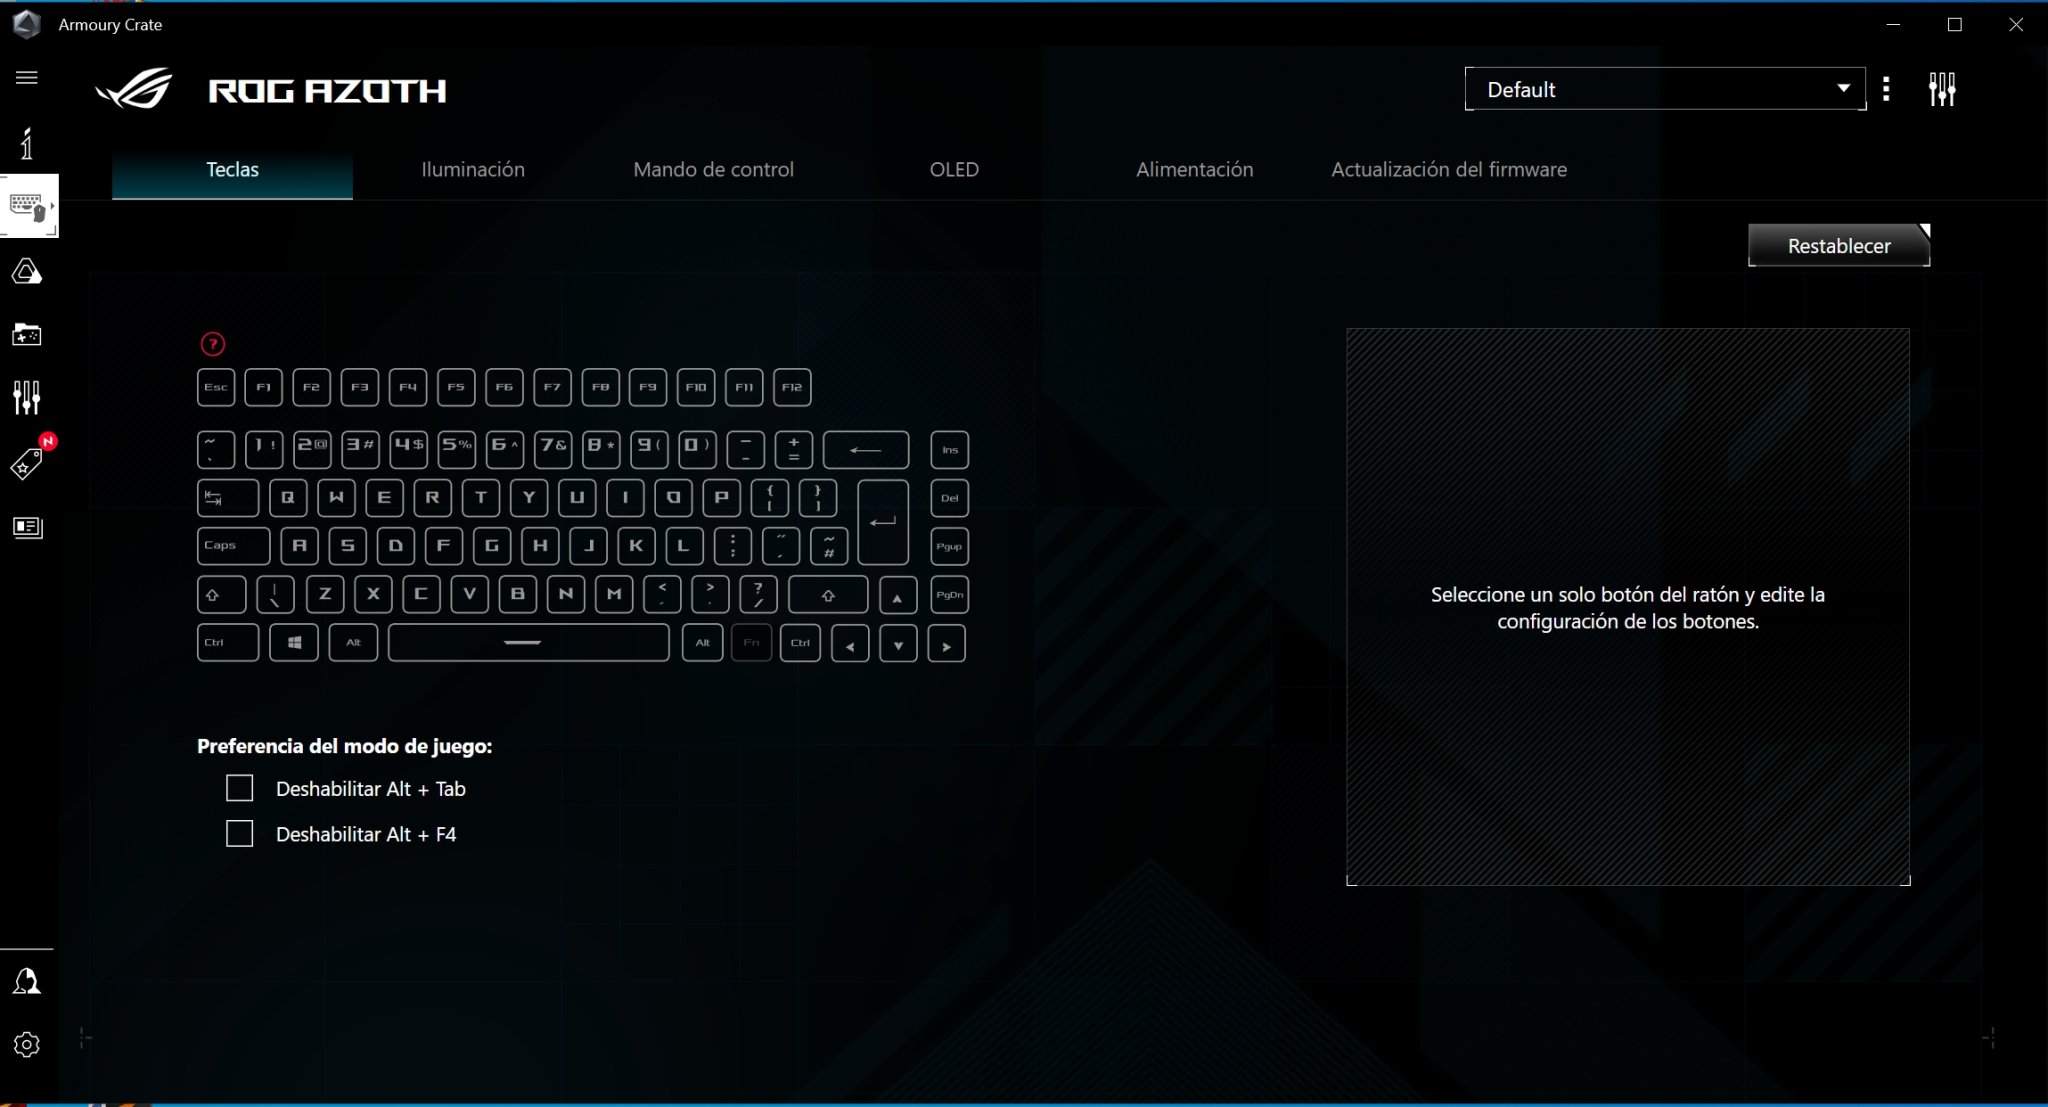Select the right Shift key
This screenshot has height=1107, width=2048.
(x=828, y=595)
